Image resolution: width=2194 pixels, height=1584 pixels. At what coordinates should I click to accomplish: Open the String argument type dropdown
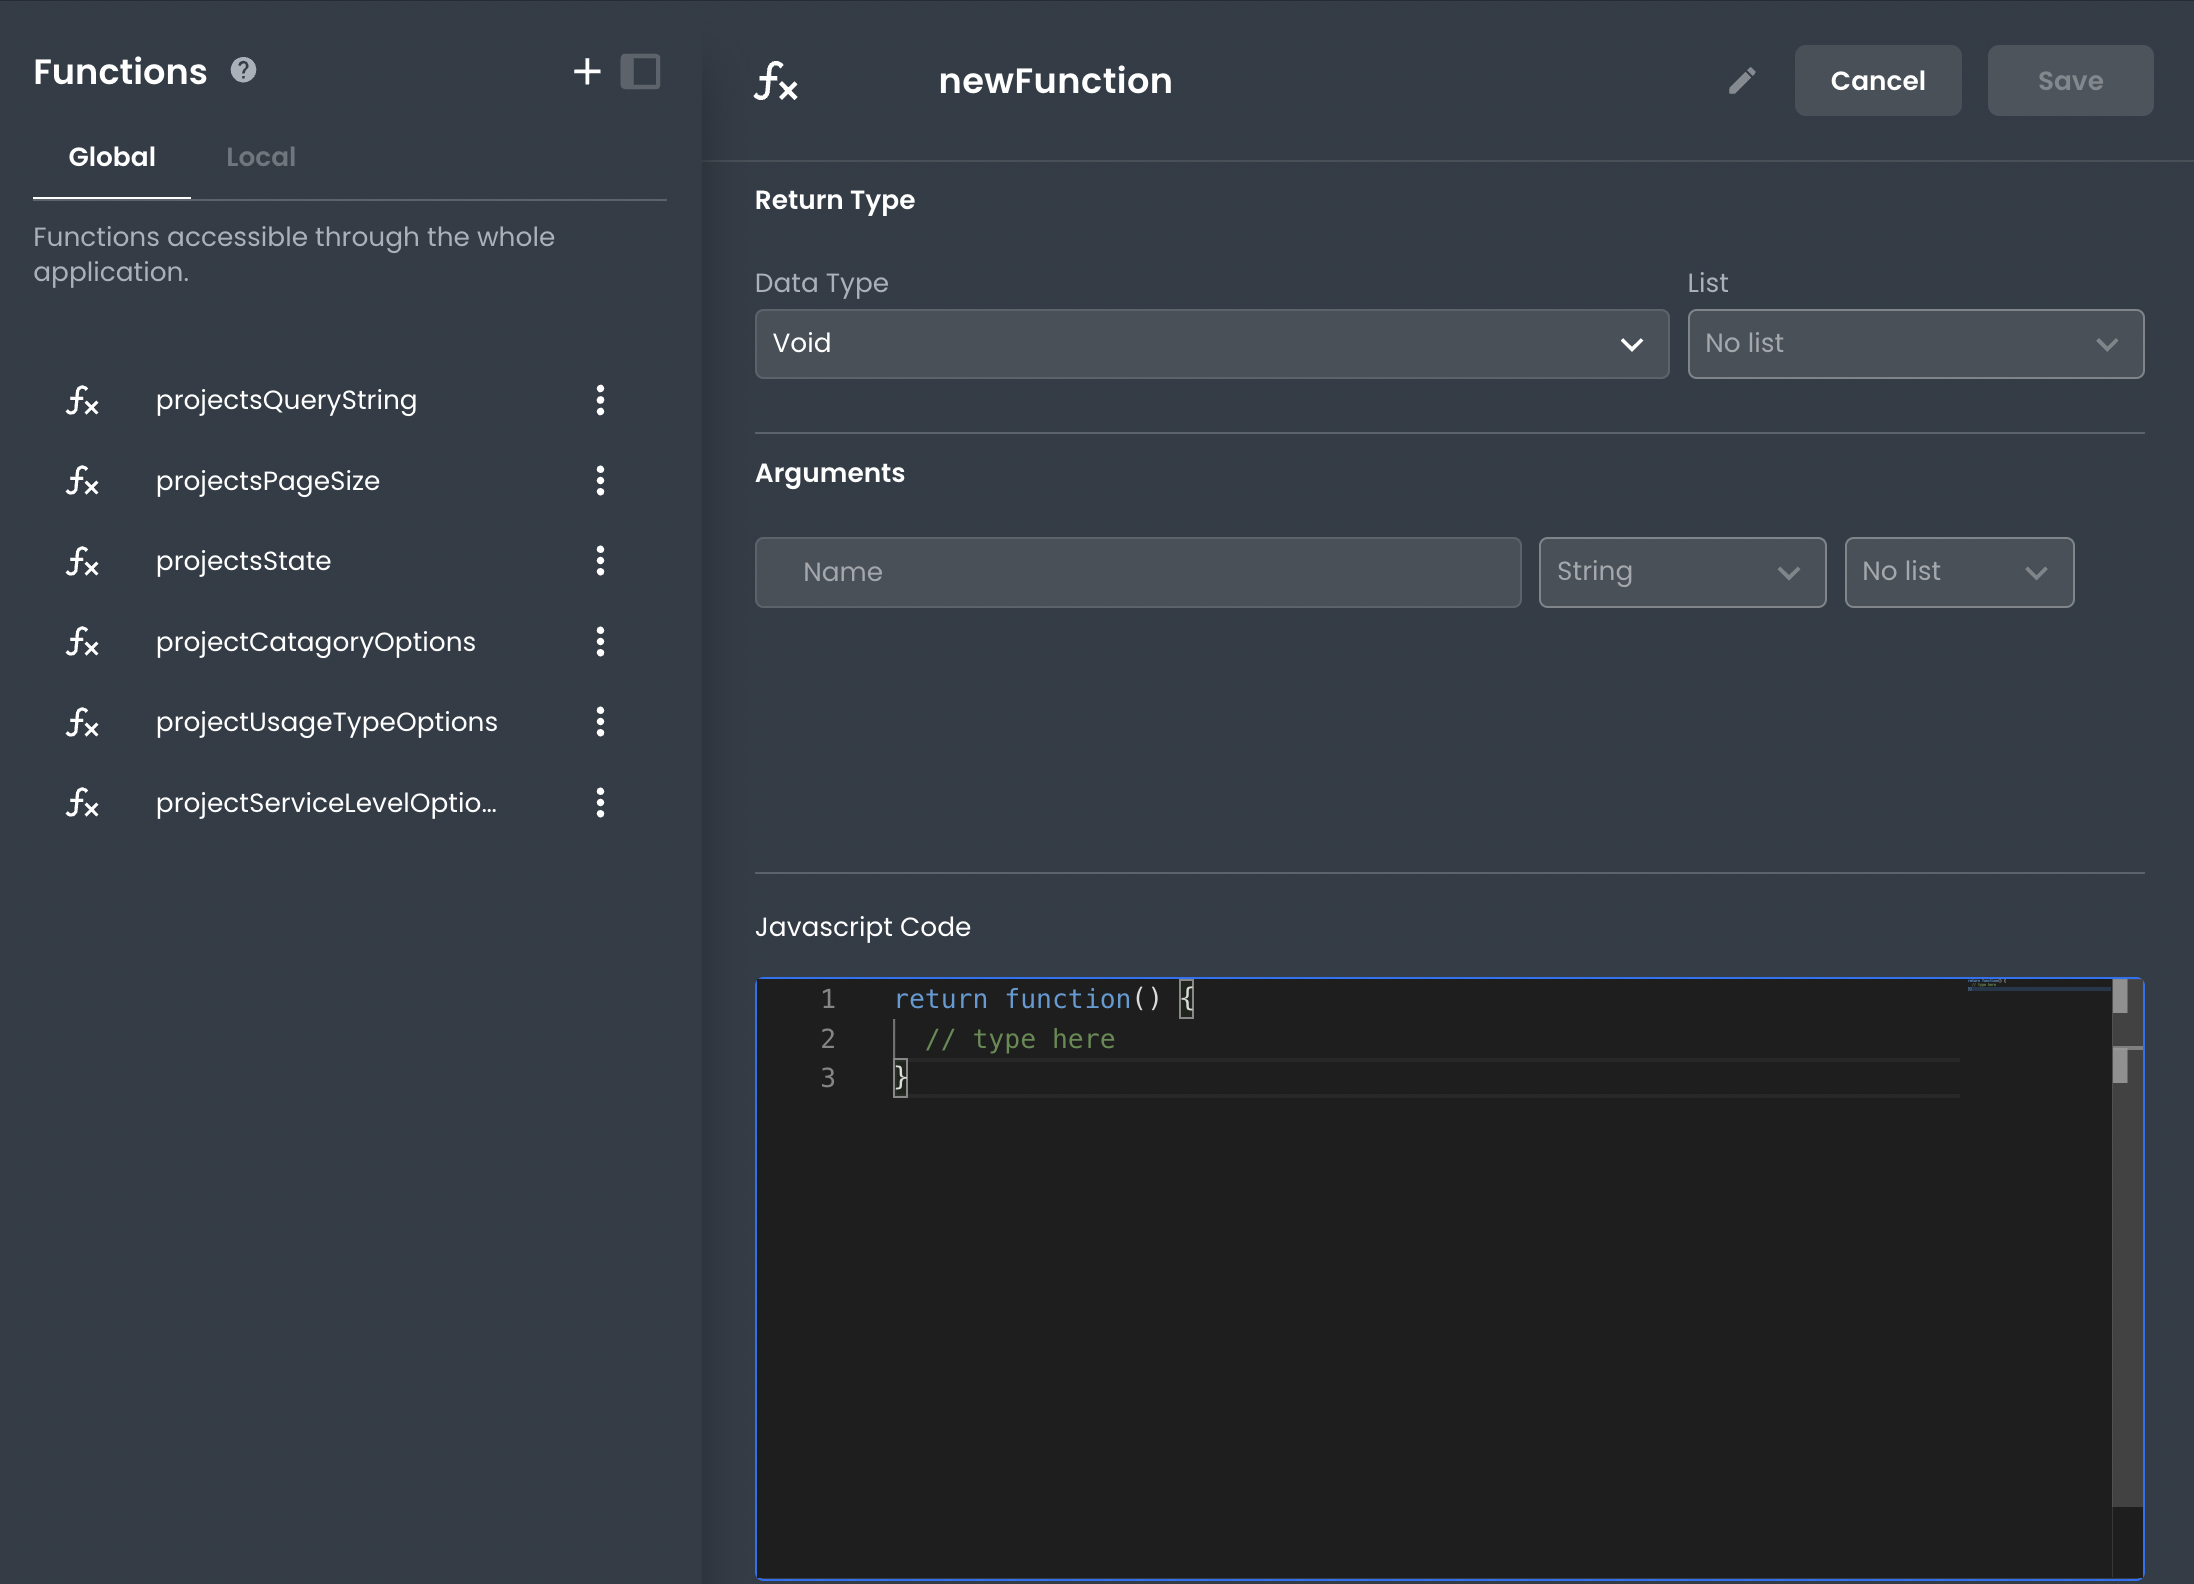pos(1681,572)
